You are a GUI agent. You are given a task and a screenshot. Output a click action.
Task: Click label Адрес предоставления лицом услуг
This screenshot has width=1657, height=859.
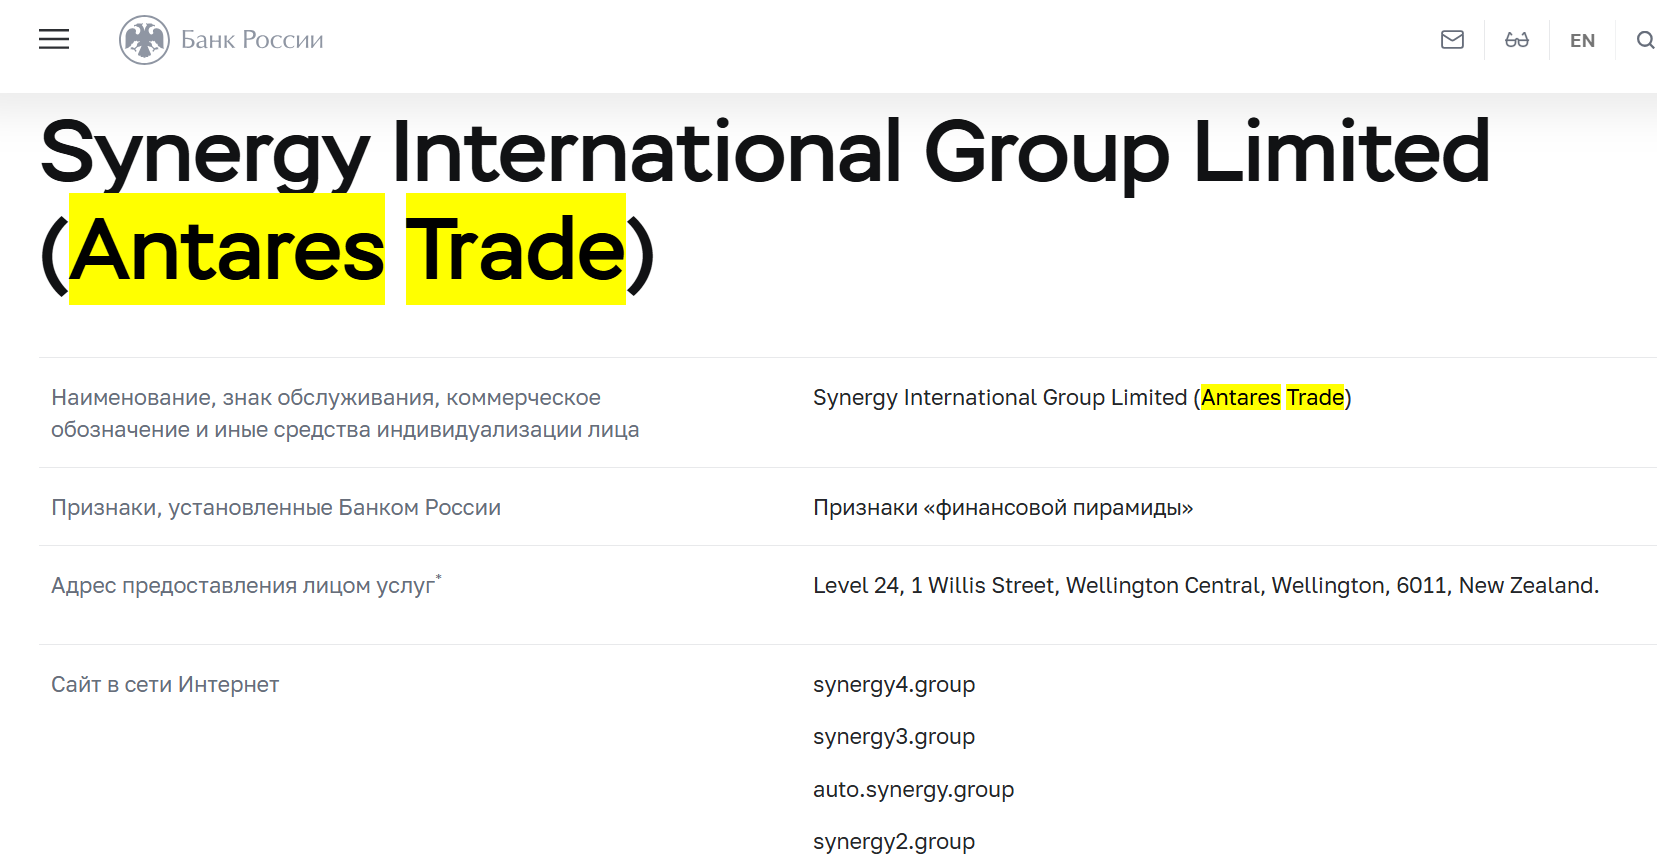(246, 585)
